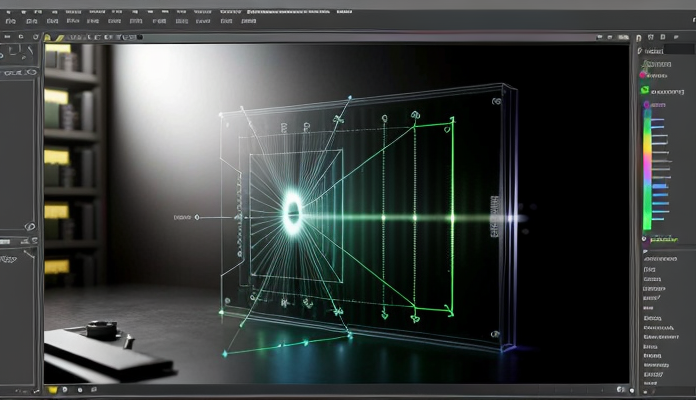Select the glowing ring in the viewport
The height and width of the screenshot is (400, 696).
[293, 211]
